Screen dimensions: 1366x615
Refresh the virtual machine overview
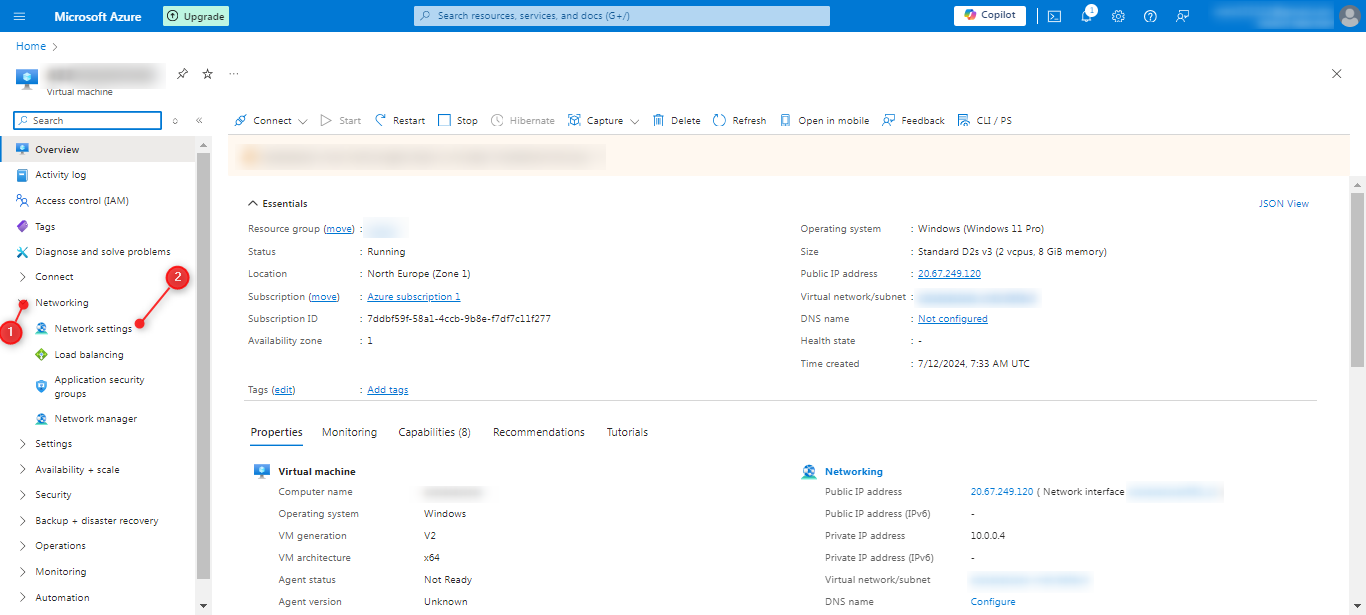pos(739,120)
